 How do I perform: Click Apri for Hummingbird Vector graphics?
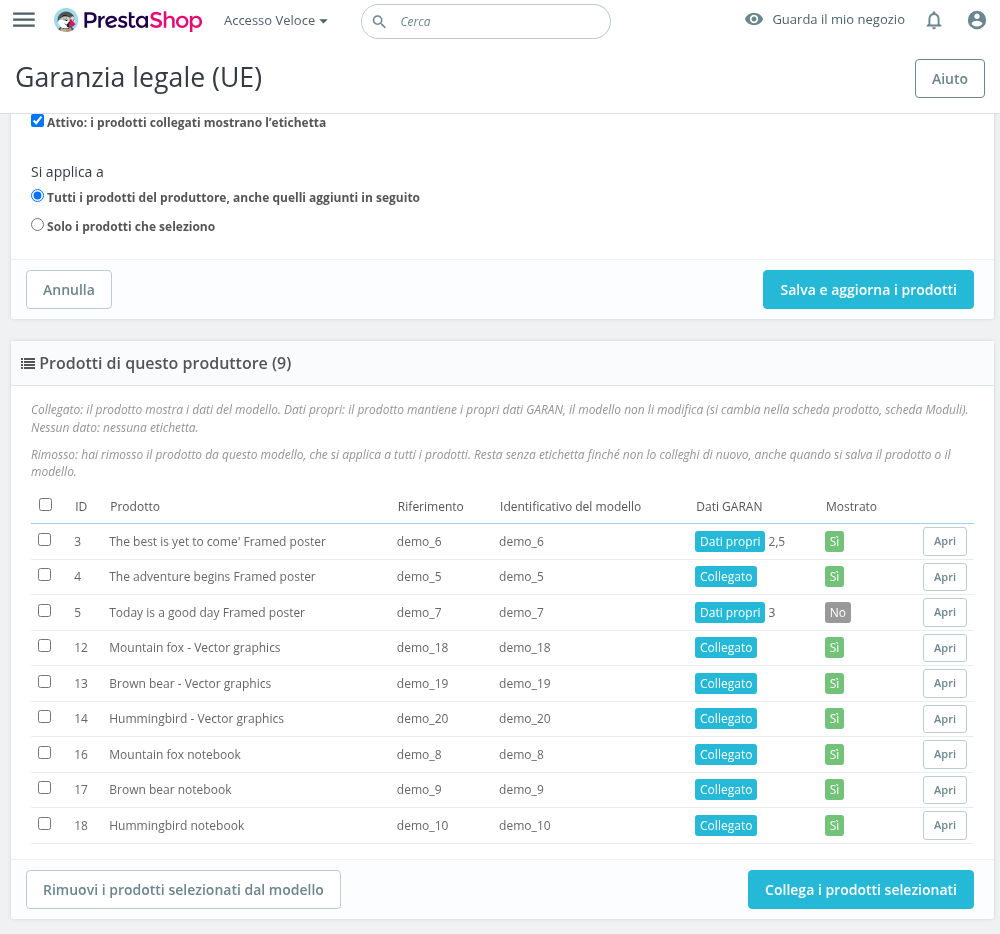point(945,719)
